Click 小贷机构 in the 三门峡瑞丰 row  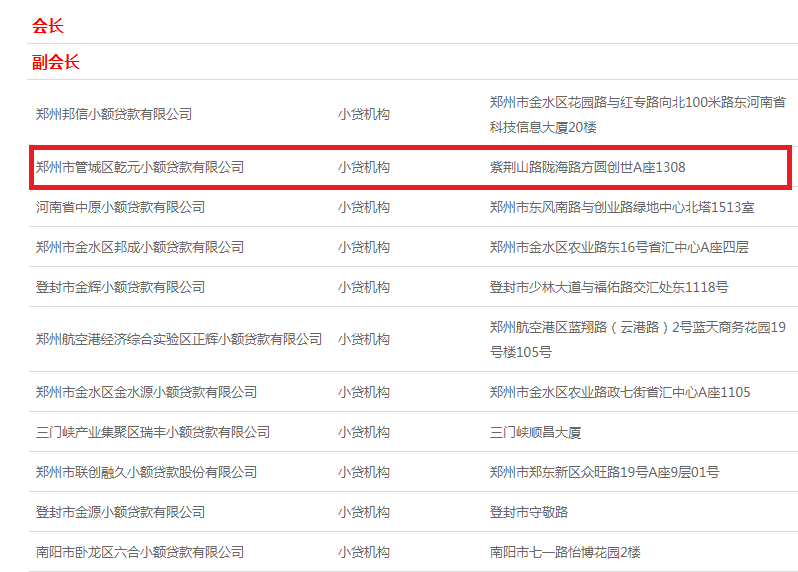[x=363, y=432]
